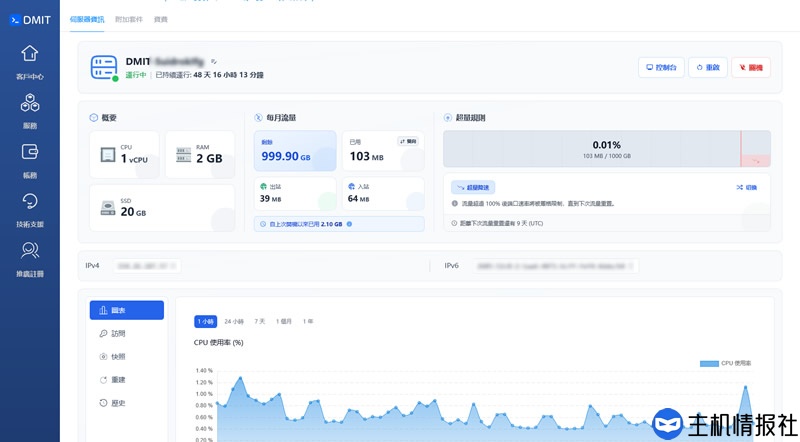Click the green 運行中 status text
This screenshot has height=442, width=800.
(x=136, y=75)
